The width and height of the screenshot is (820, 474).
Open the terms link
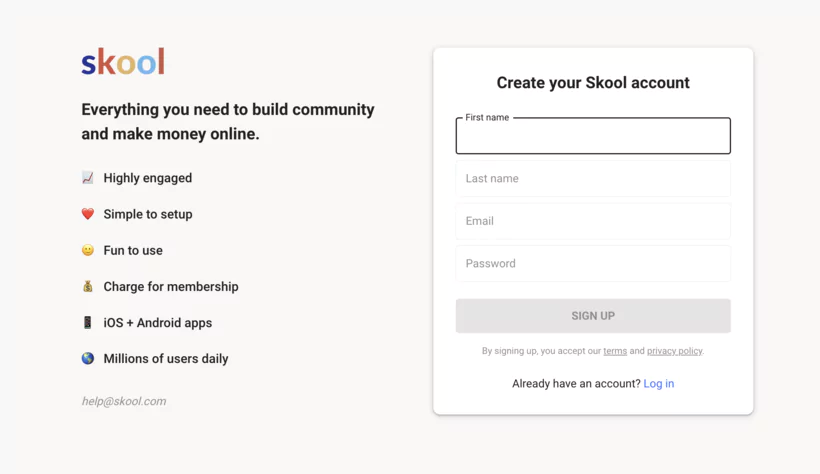[615, 351]
